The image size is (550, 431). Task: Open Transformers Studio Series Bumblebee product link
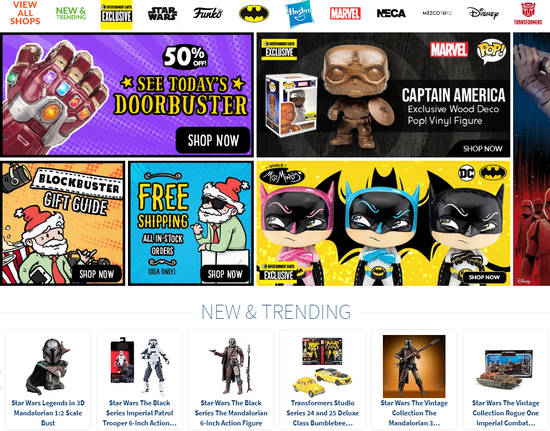[322, 413]
